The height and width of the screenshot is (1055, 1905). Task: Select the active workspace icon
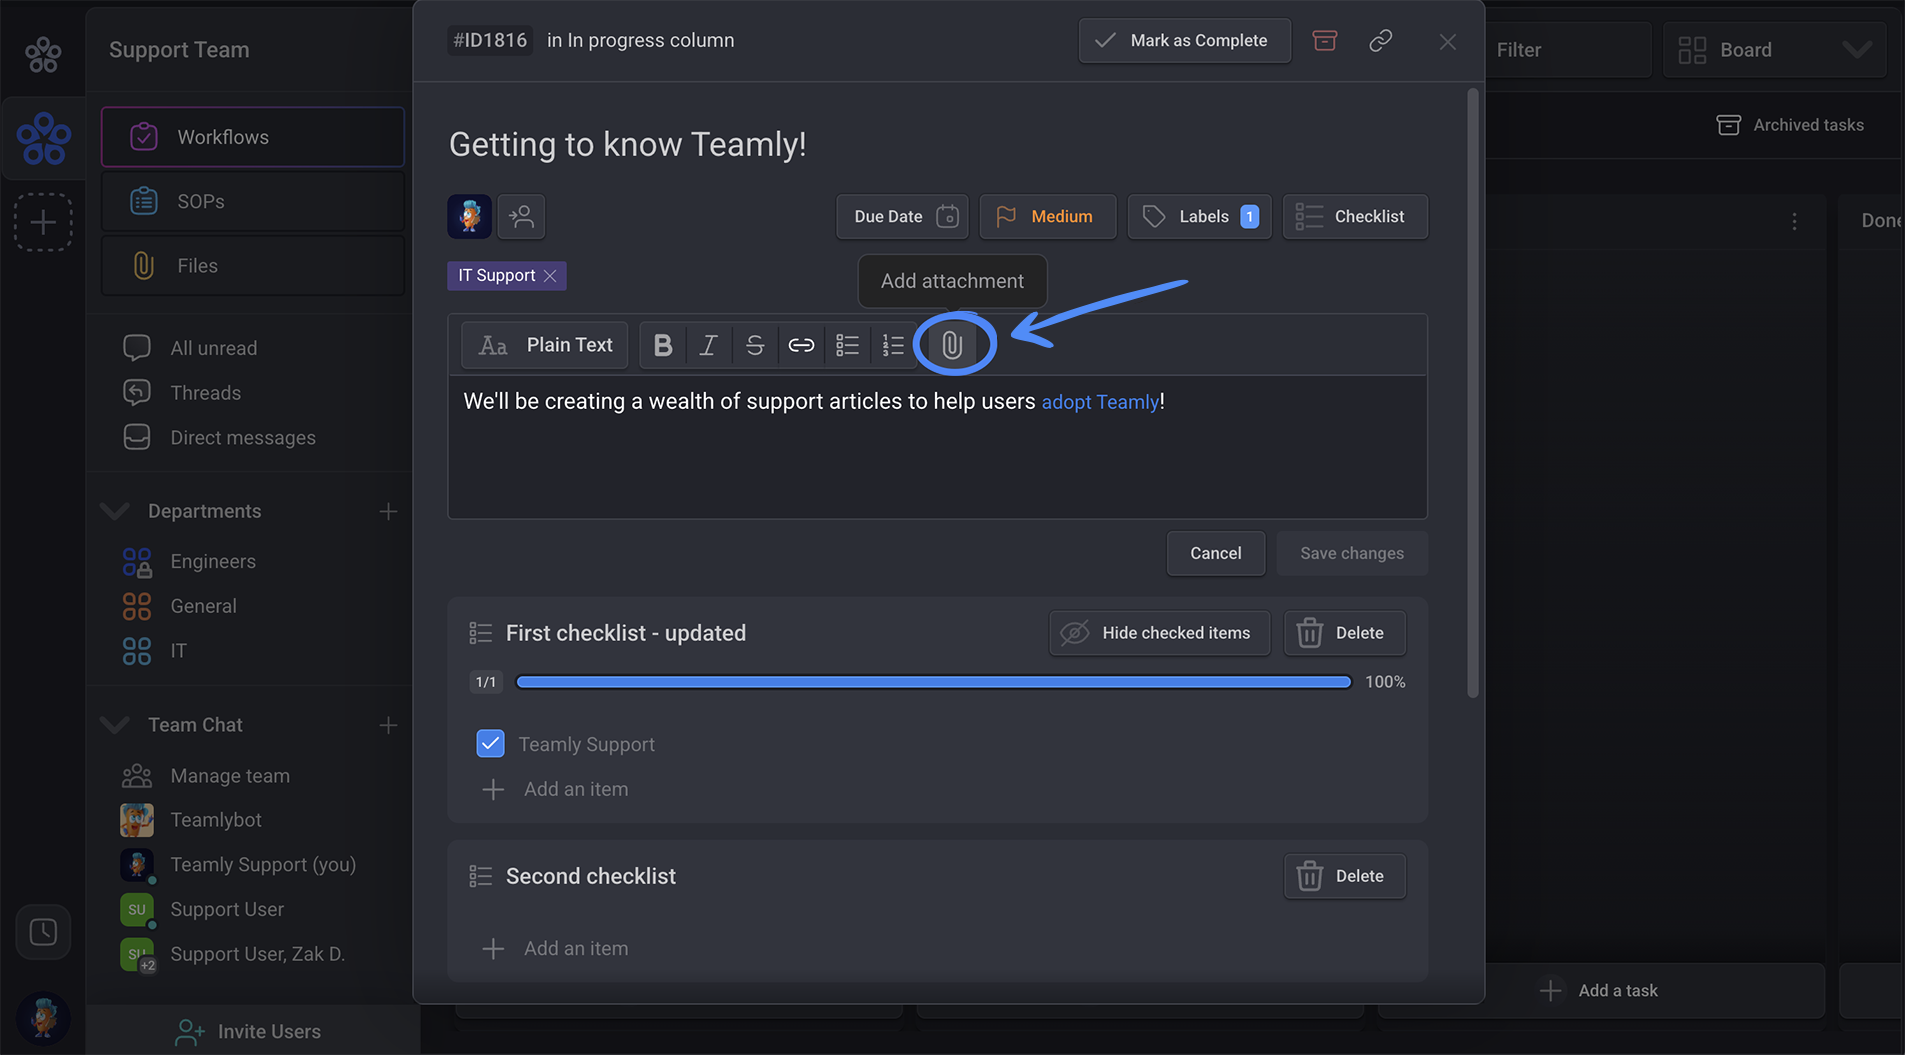click(x=44, y=138)
